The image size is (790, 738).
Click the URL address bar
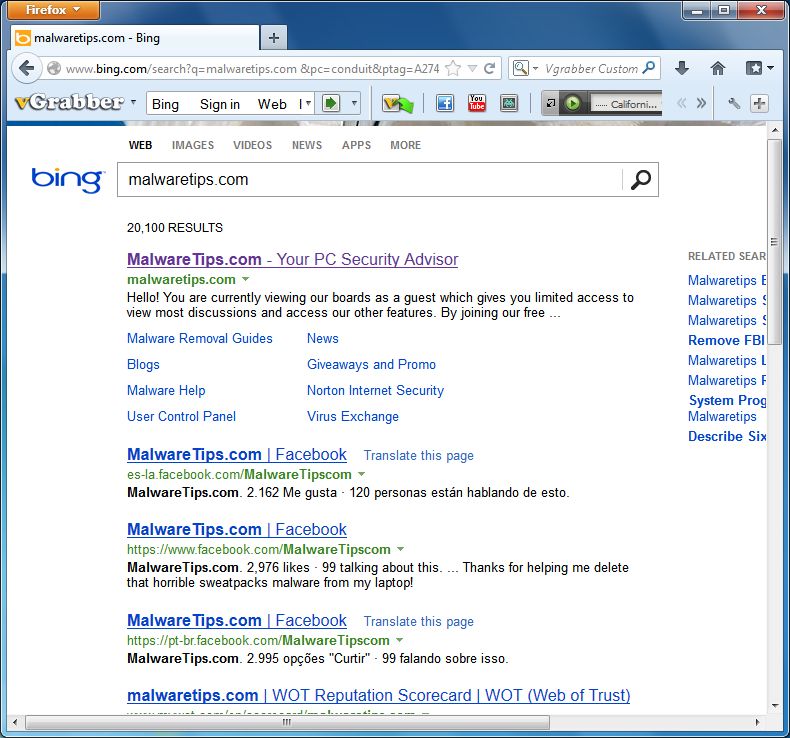point(252,69)
